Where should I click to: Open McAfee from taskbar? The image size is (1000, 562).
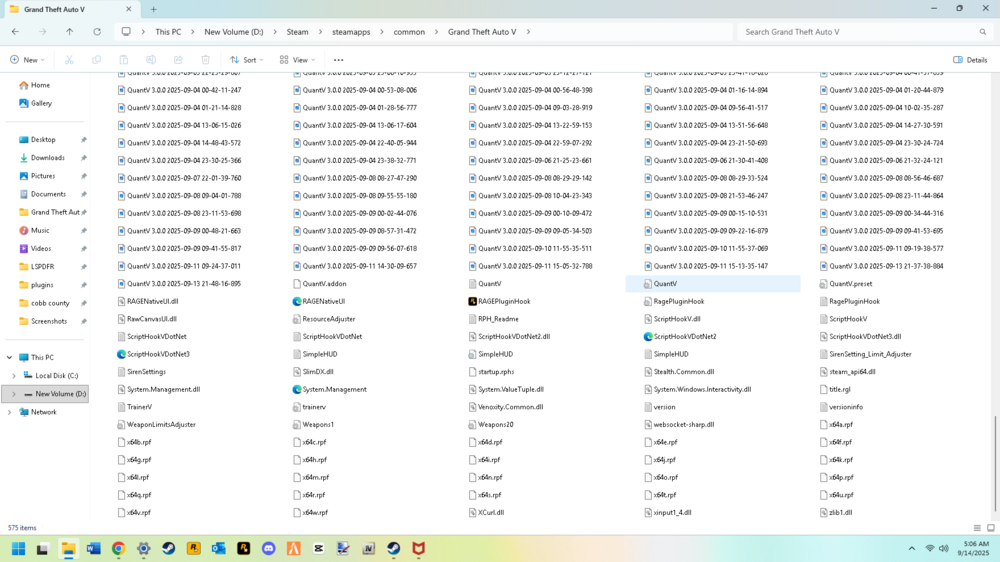tap(418, 549)
